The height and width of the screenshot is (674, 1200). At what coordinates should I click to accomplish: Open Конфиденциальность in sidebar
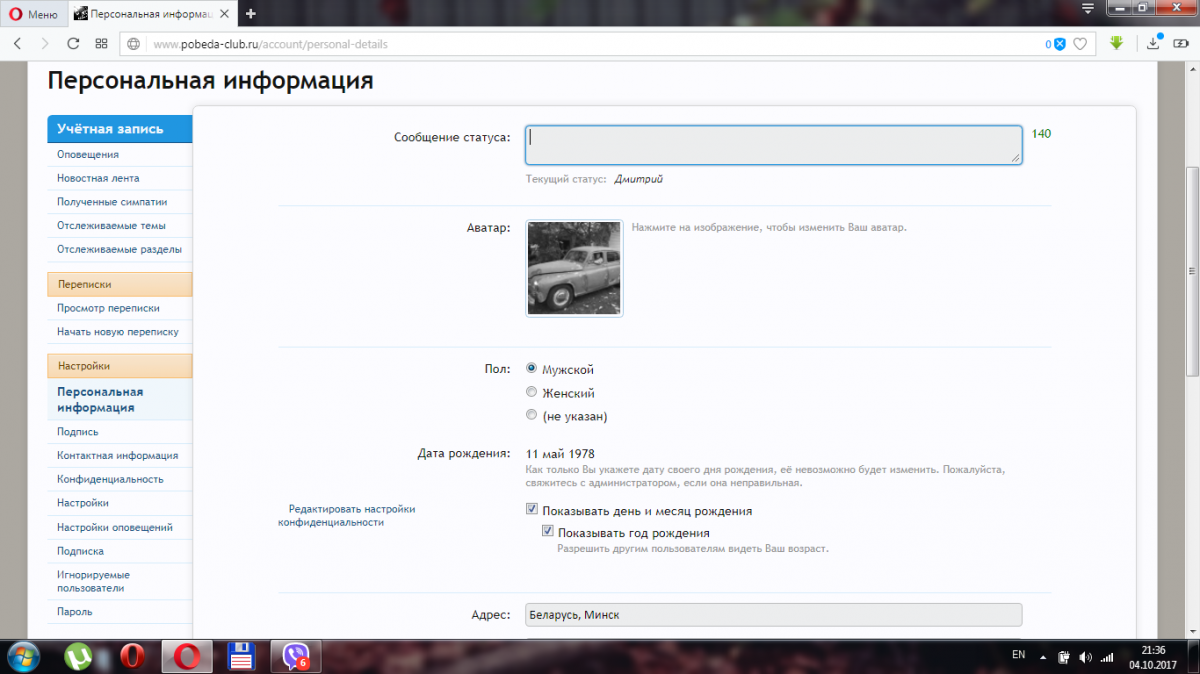(110, 480)
